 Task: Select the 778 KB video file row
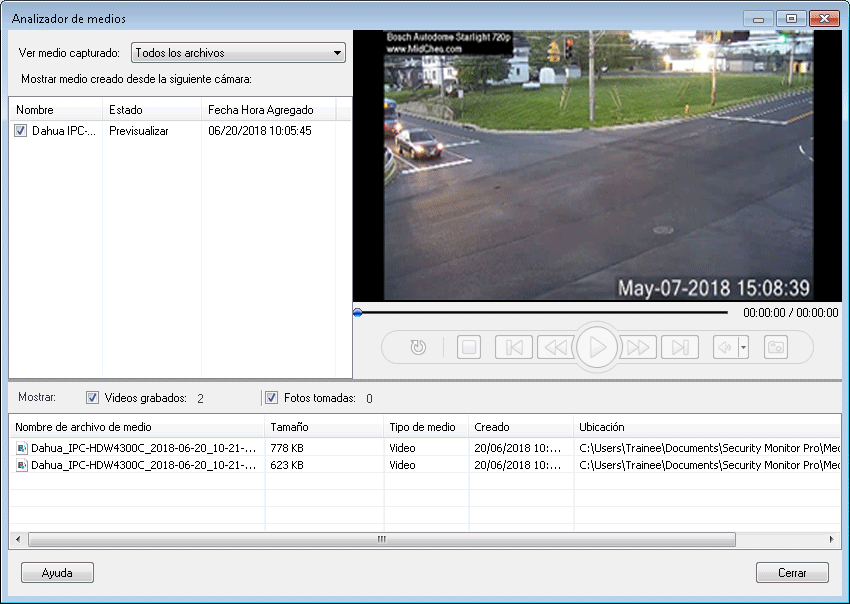[140, 449]
